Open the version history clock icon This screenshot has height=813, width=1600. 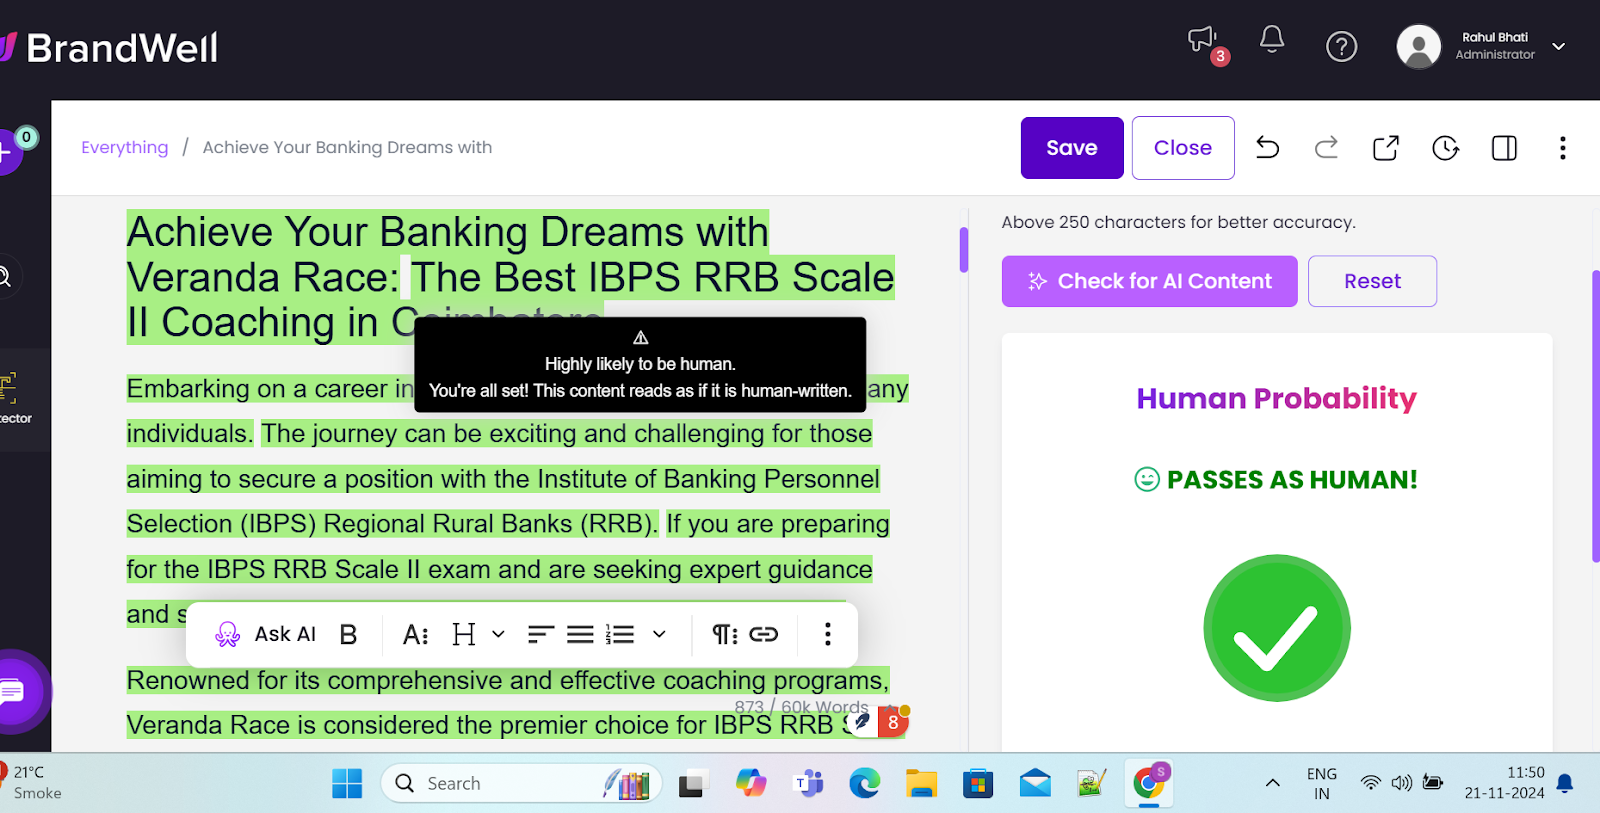[1445, 148]
